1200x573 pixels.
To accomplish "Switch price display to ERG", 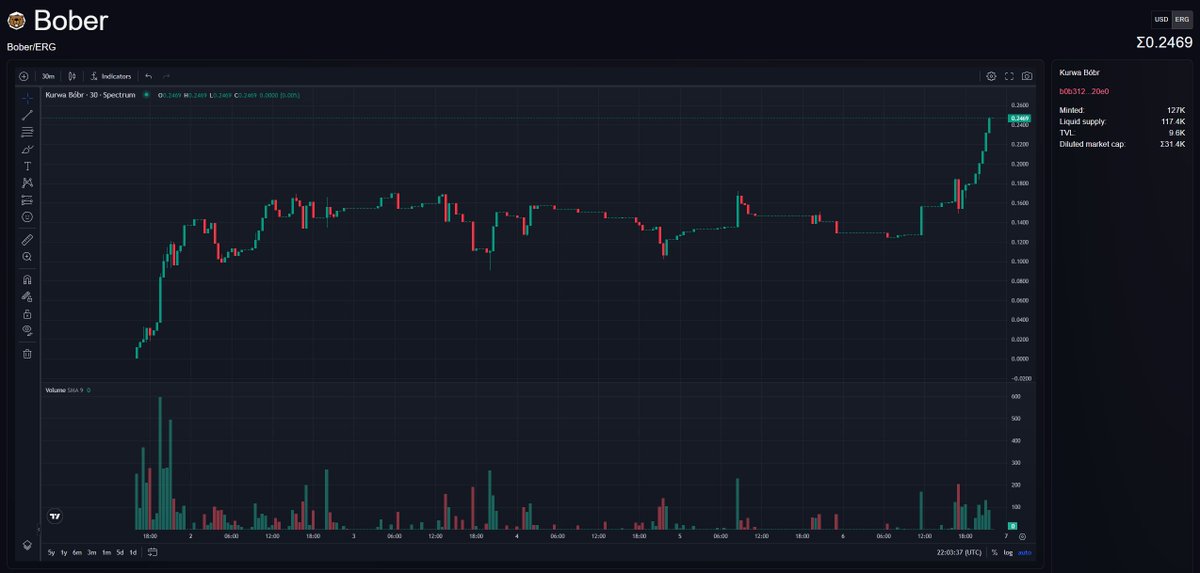I will pyautogui.click(x=1182, y=19).
